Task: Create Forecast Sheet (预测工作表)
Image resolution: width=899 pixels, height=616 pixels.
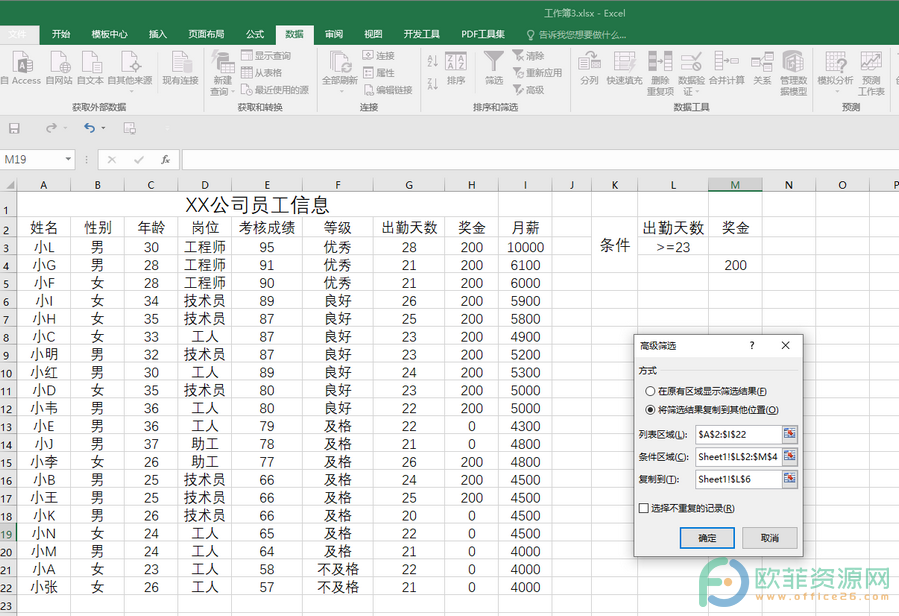Action: click(871, 73)
